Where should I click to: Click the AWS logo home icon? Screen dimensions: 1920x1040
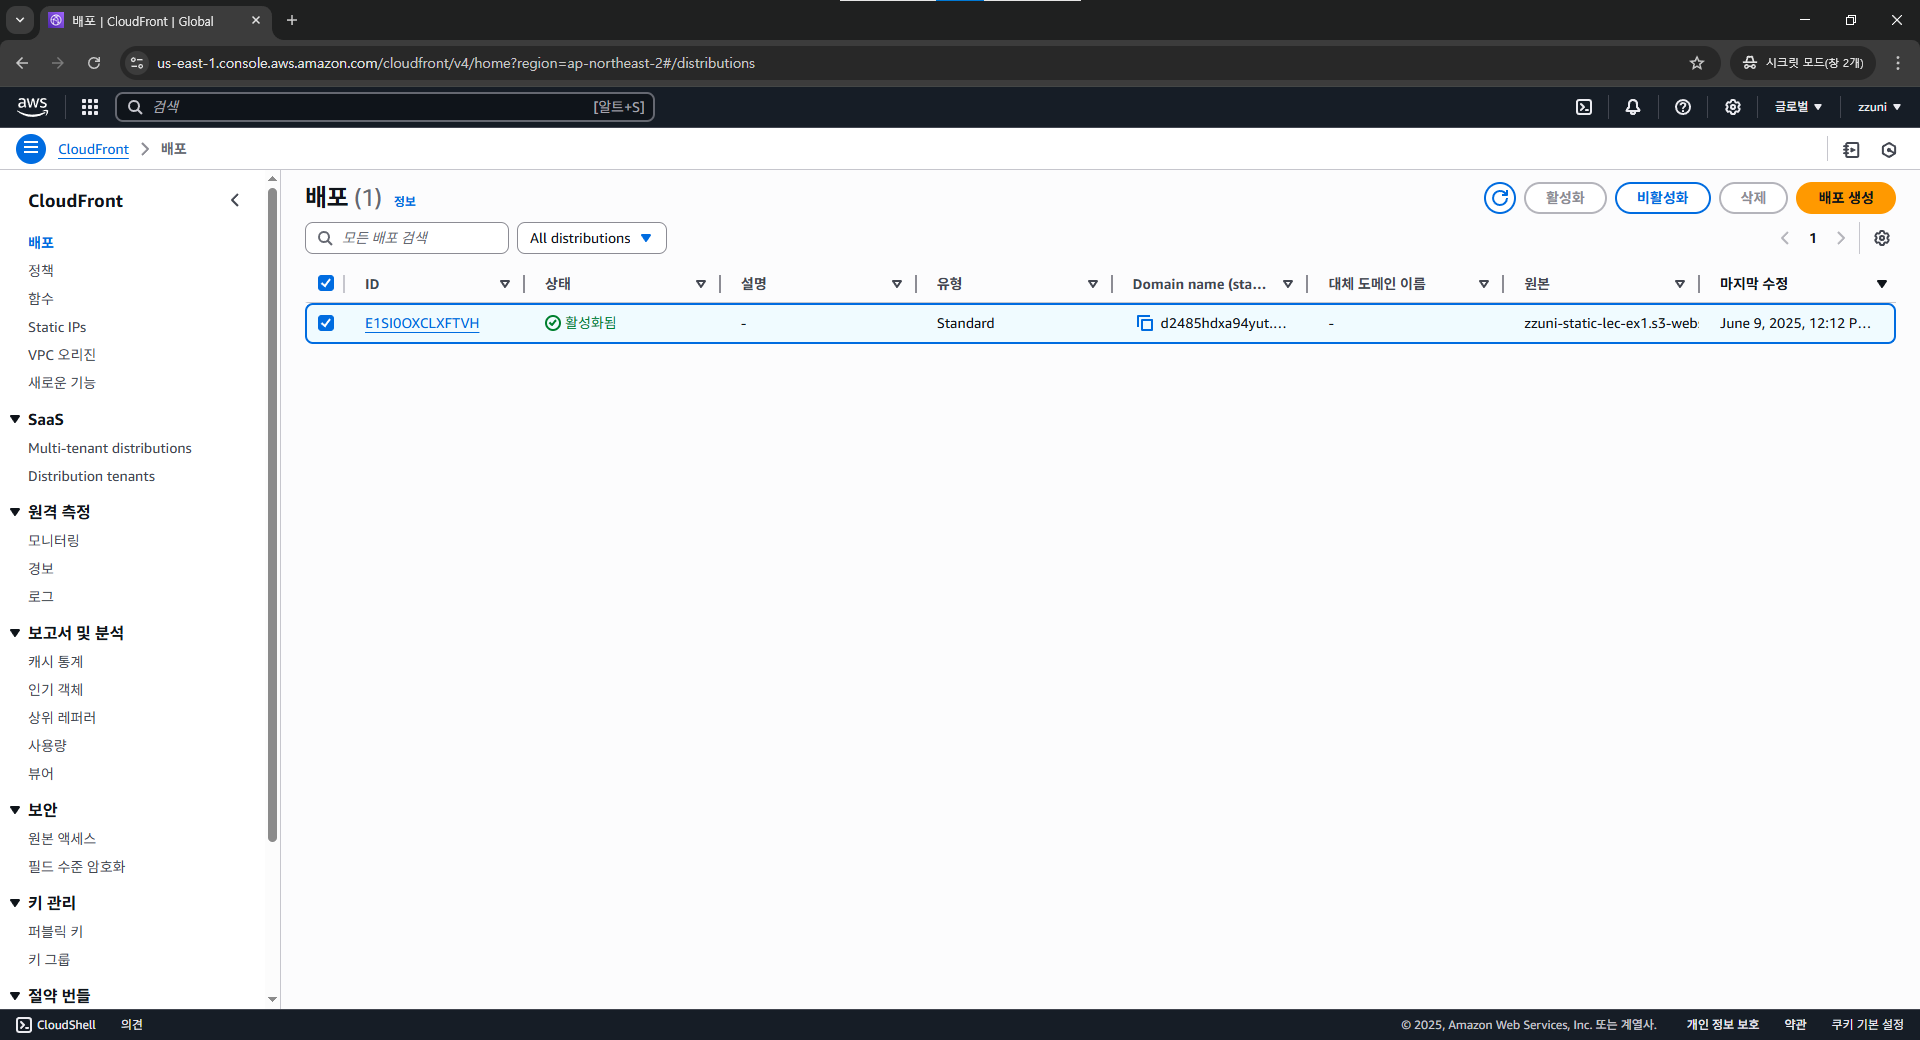(32, 107)
